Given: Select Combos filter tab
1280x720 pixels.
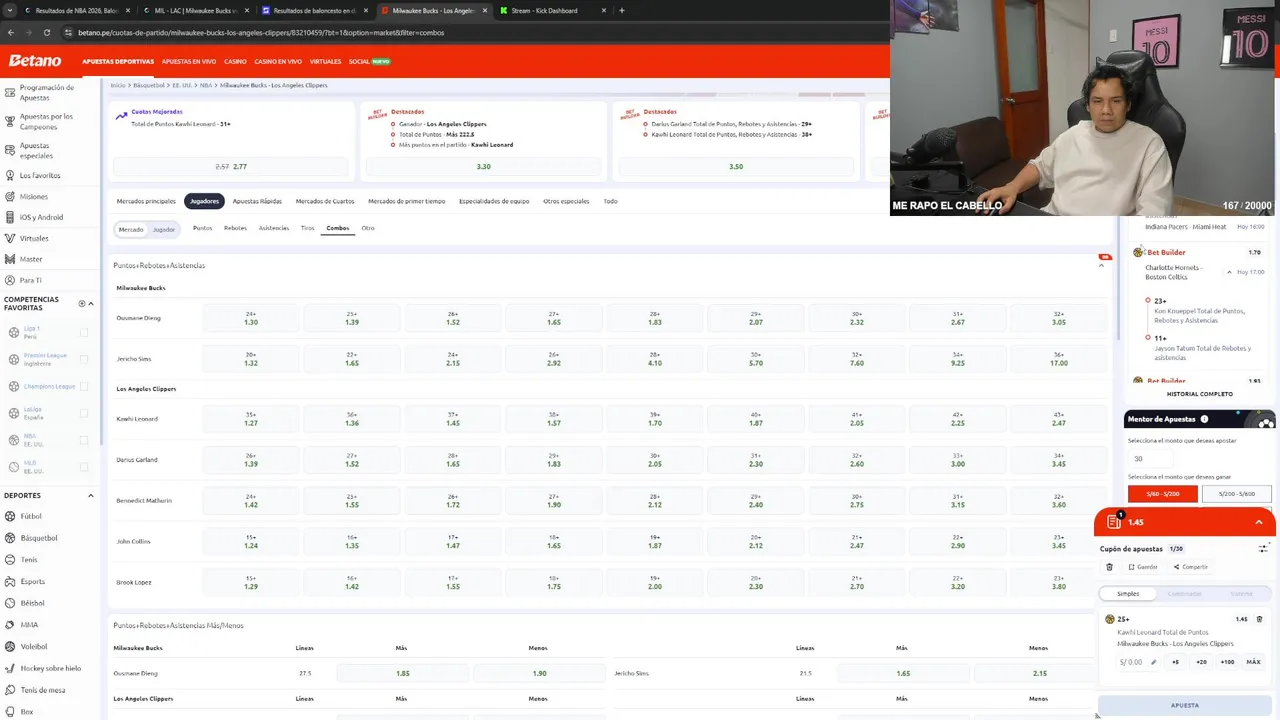Looking at the screenshot, I should (338, 228).
